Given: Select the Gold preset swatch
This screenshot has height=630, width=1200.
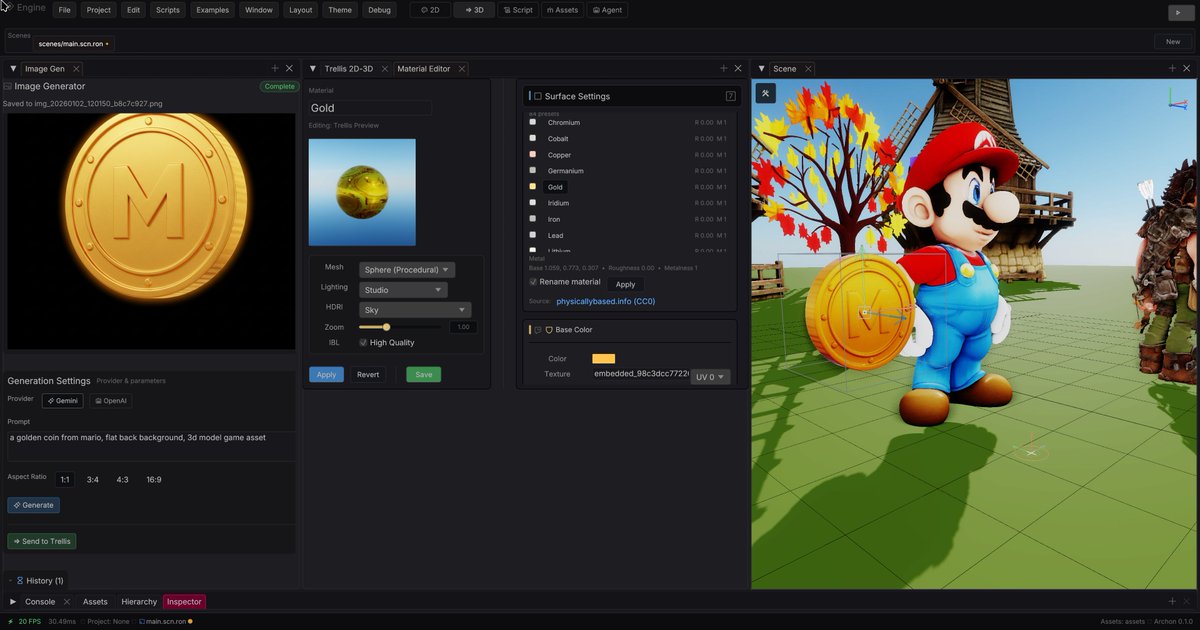Looking at the screenshot, I should pos(533,187).
